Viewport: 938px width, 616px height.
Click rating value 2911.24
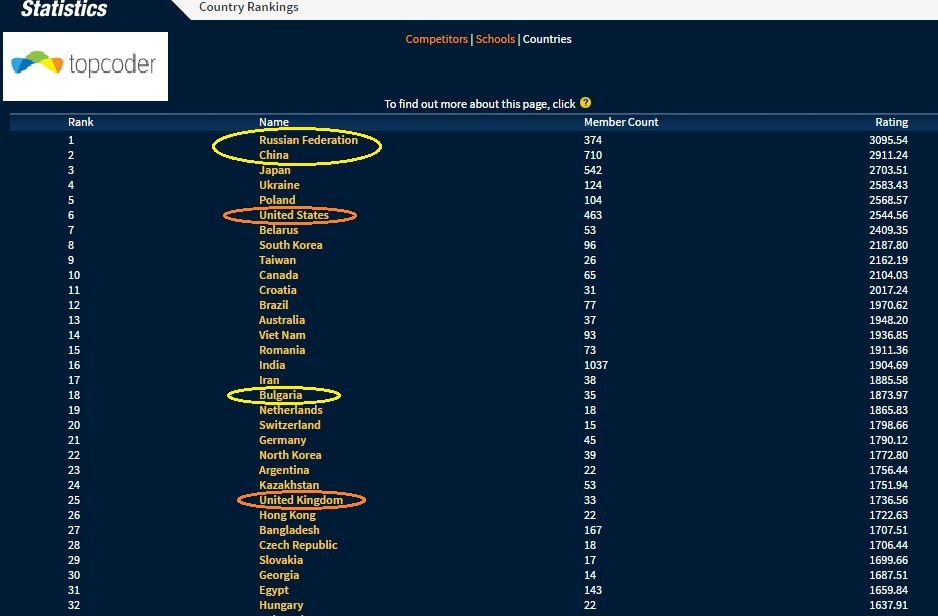click(888, 155)
